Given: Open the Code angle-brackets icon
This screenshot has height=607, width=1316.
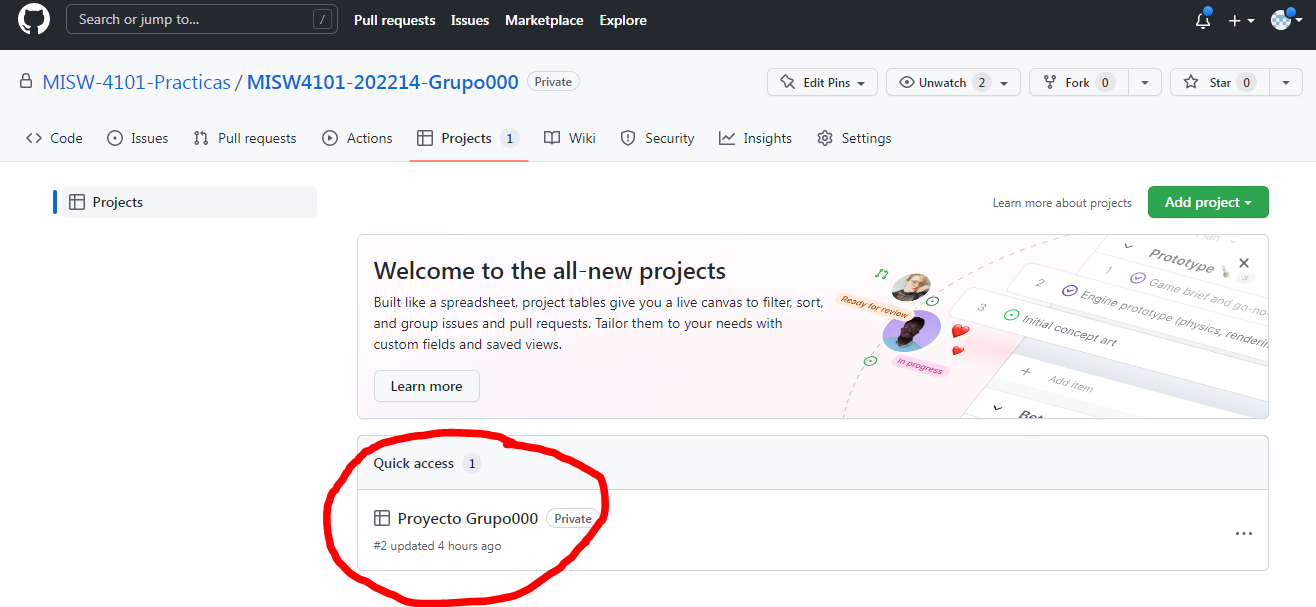Looking at the screenshot, I should pyautogui.click(x=33, y=138).
